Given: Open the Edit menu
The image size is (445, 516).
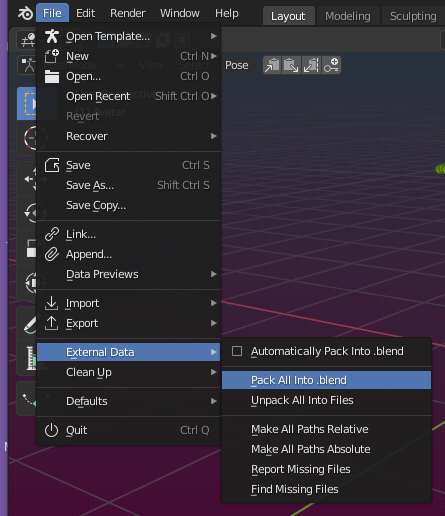Looking at the screenshot, I should click(x=85, y=13).
